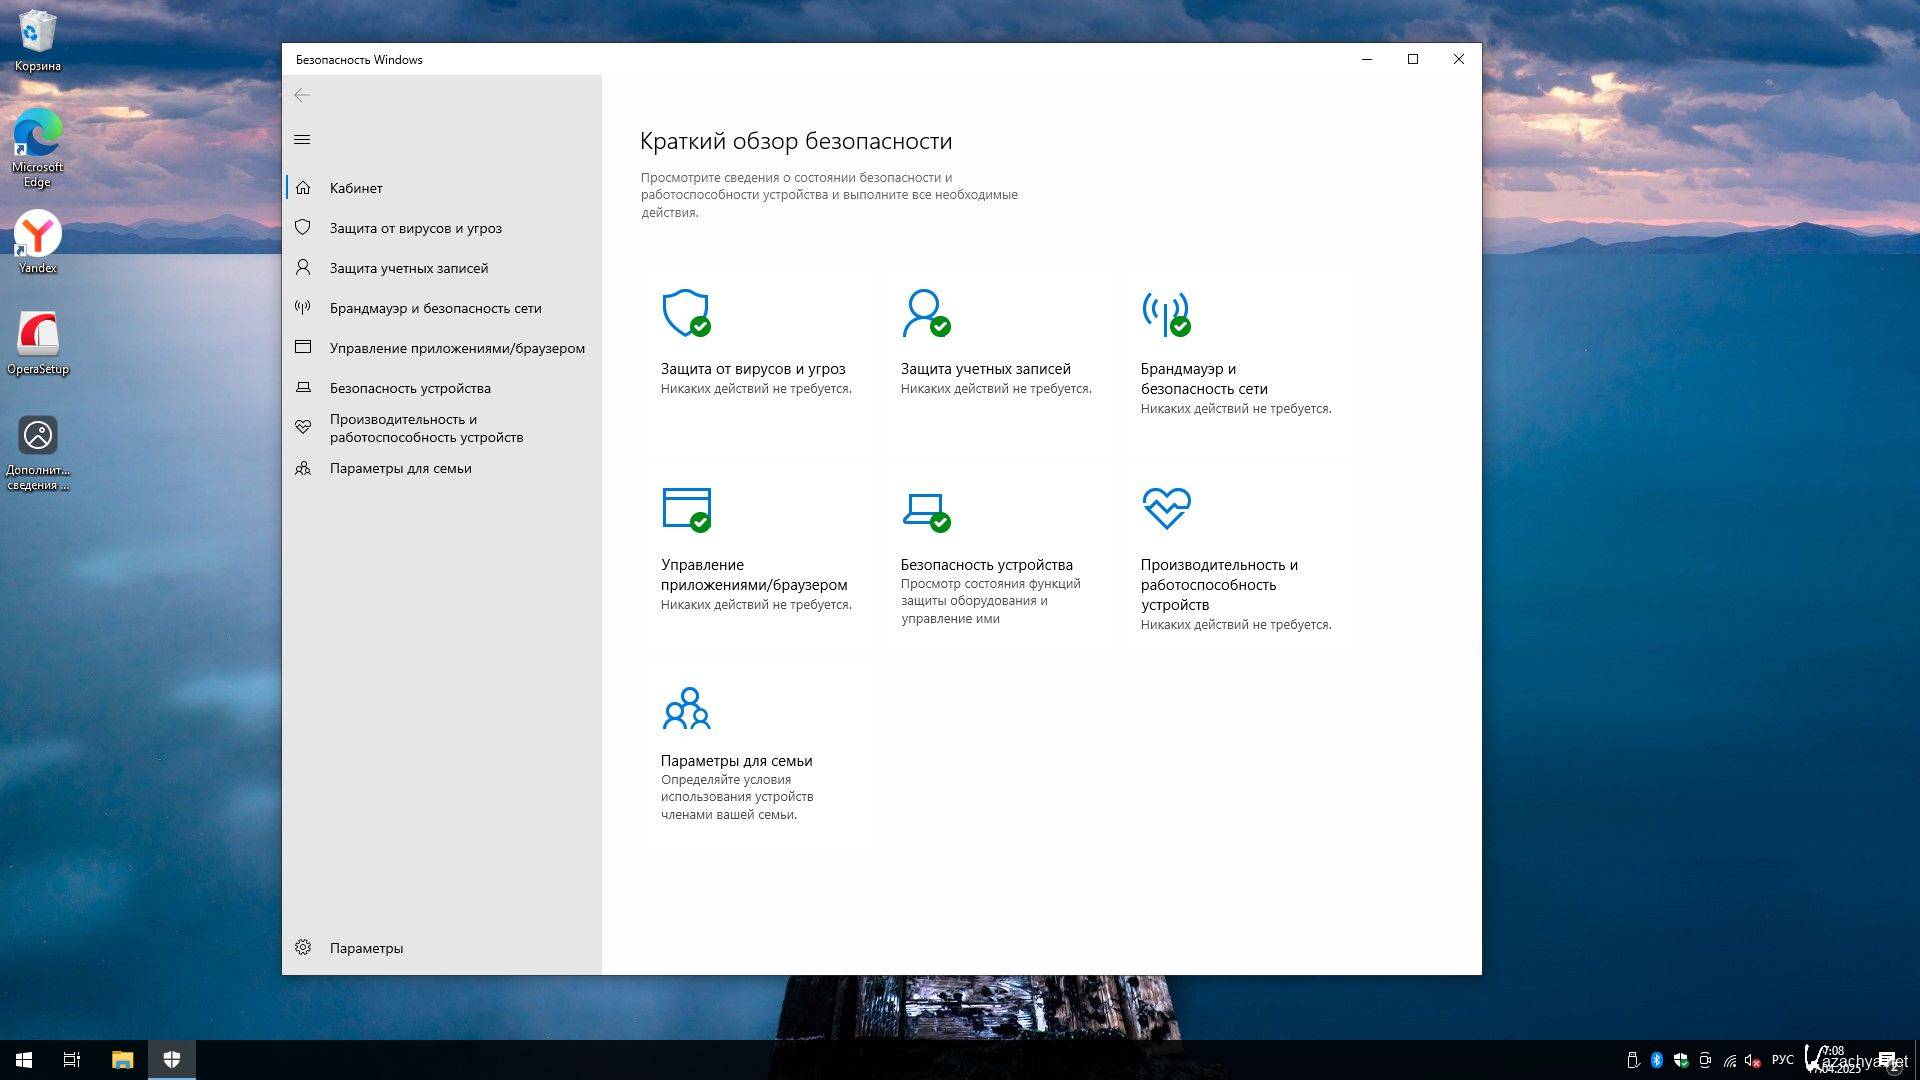Open the device health heart icon tile
1920x1080 pixels.
point(1166,508)
